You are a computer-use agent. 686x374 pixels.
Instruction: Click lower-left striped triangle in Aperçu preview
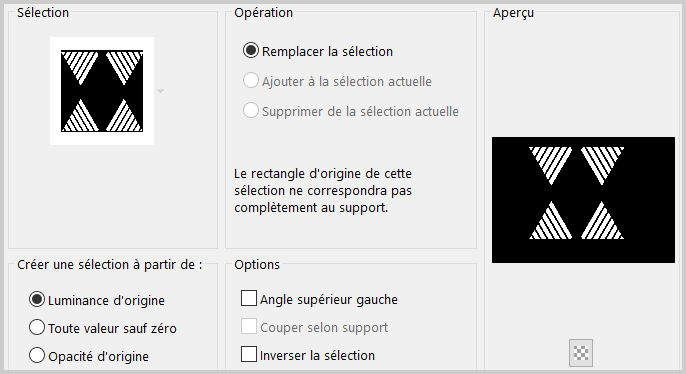tap(550, 221)
